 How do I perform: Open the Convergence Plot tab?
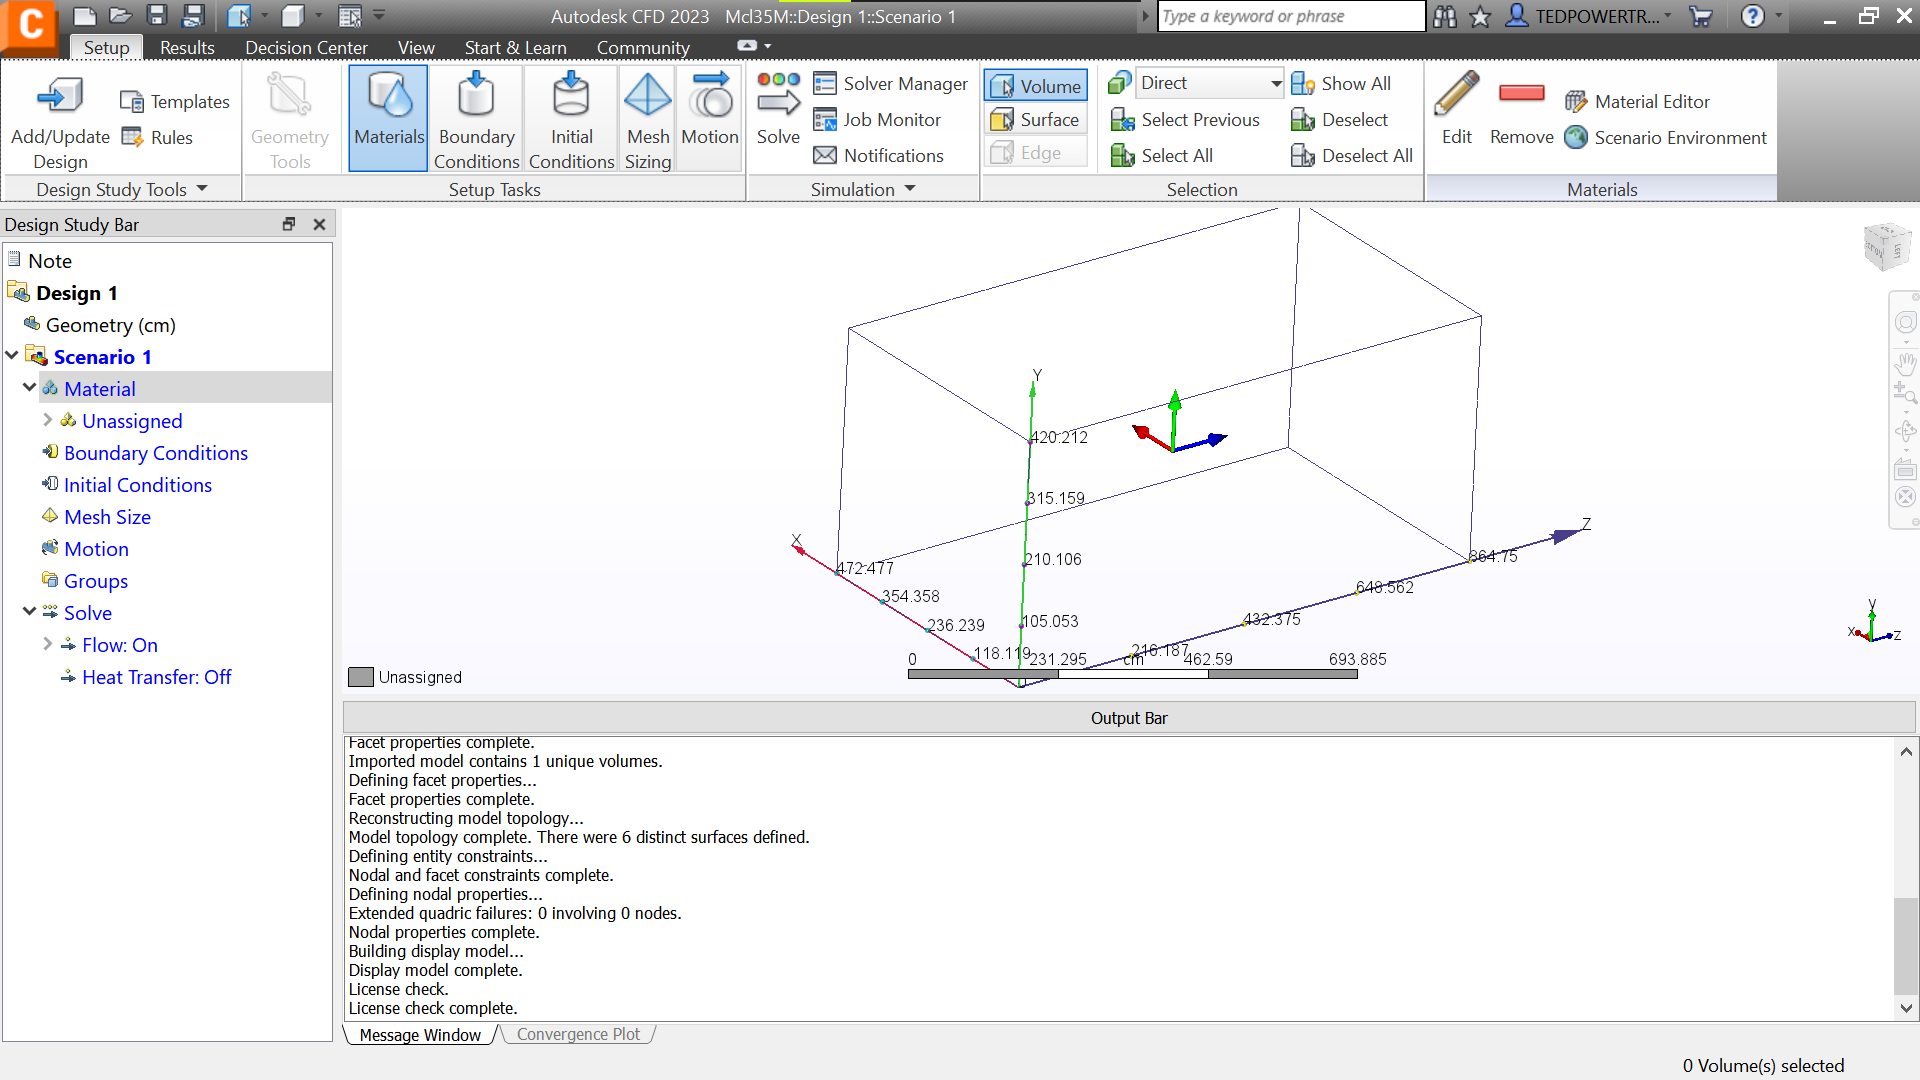(x=577, y=1034)
